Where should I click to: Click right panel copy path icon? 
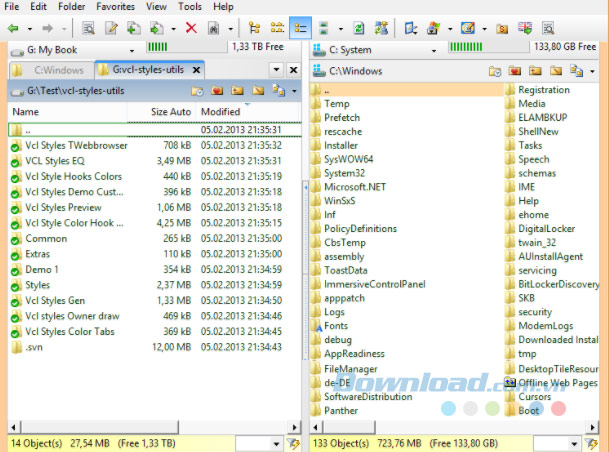[576, 71]
